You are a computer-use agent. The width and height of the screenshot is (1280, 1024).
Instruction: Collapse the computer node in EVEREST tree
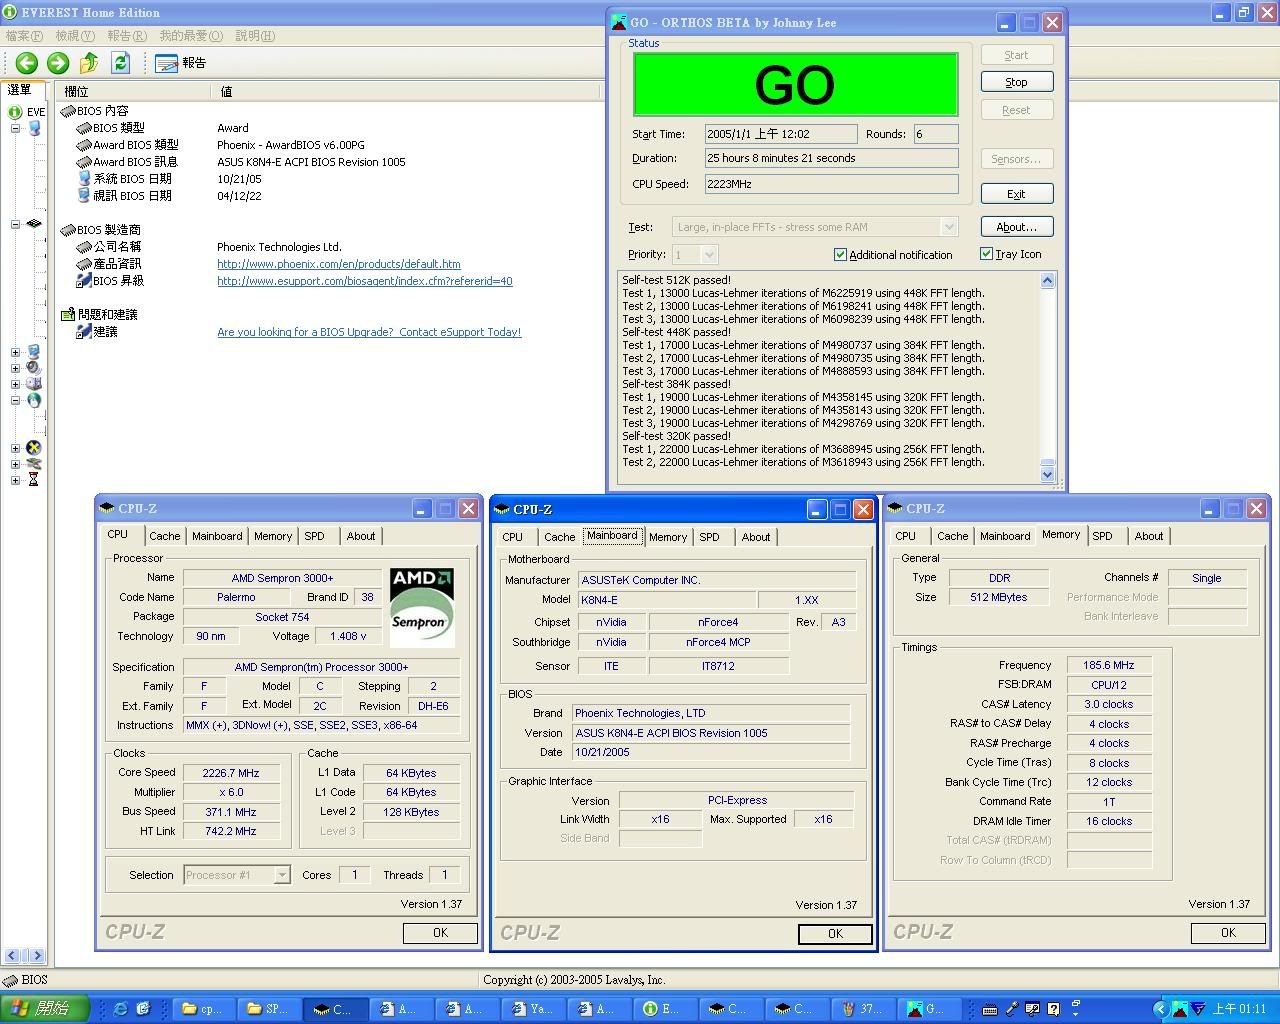15,128
